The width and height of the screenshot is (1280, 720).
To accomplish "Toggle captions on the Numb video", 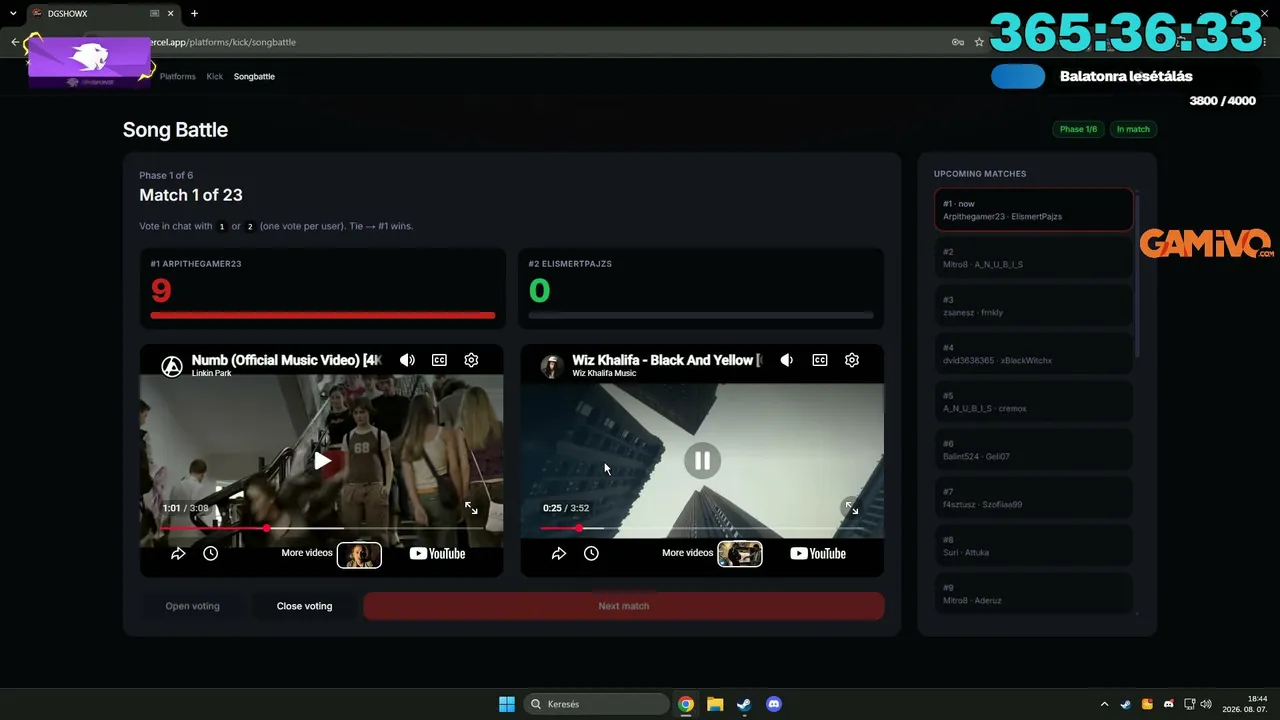I will pyautogui.click(x=439, y=360).
